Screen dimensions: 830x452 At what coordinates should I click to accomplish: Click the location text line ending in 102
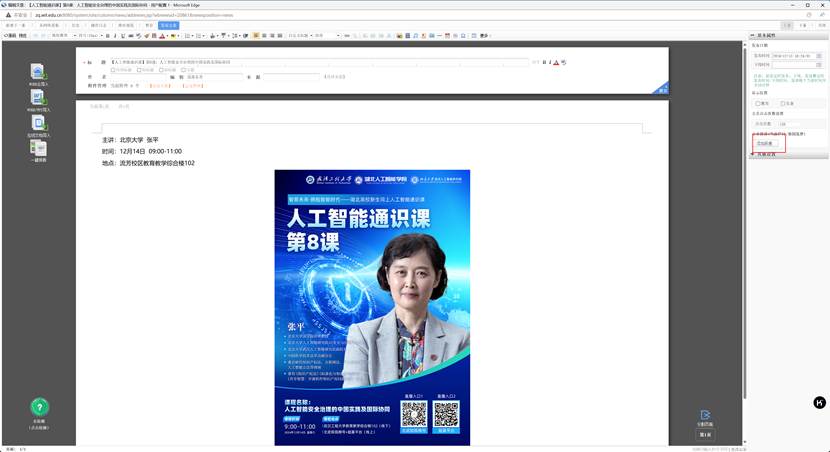coord(148,163)
